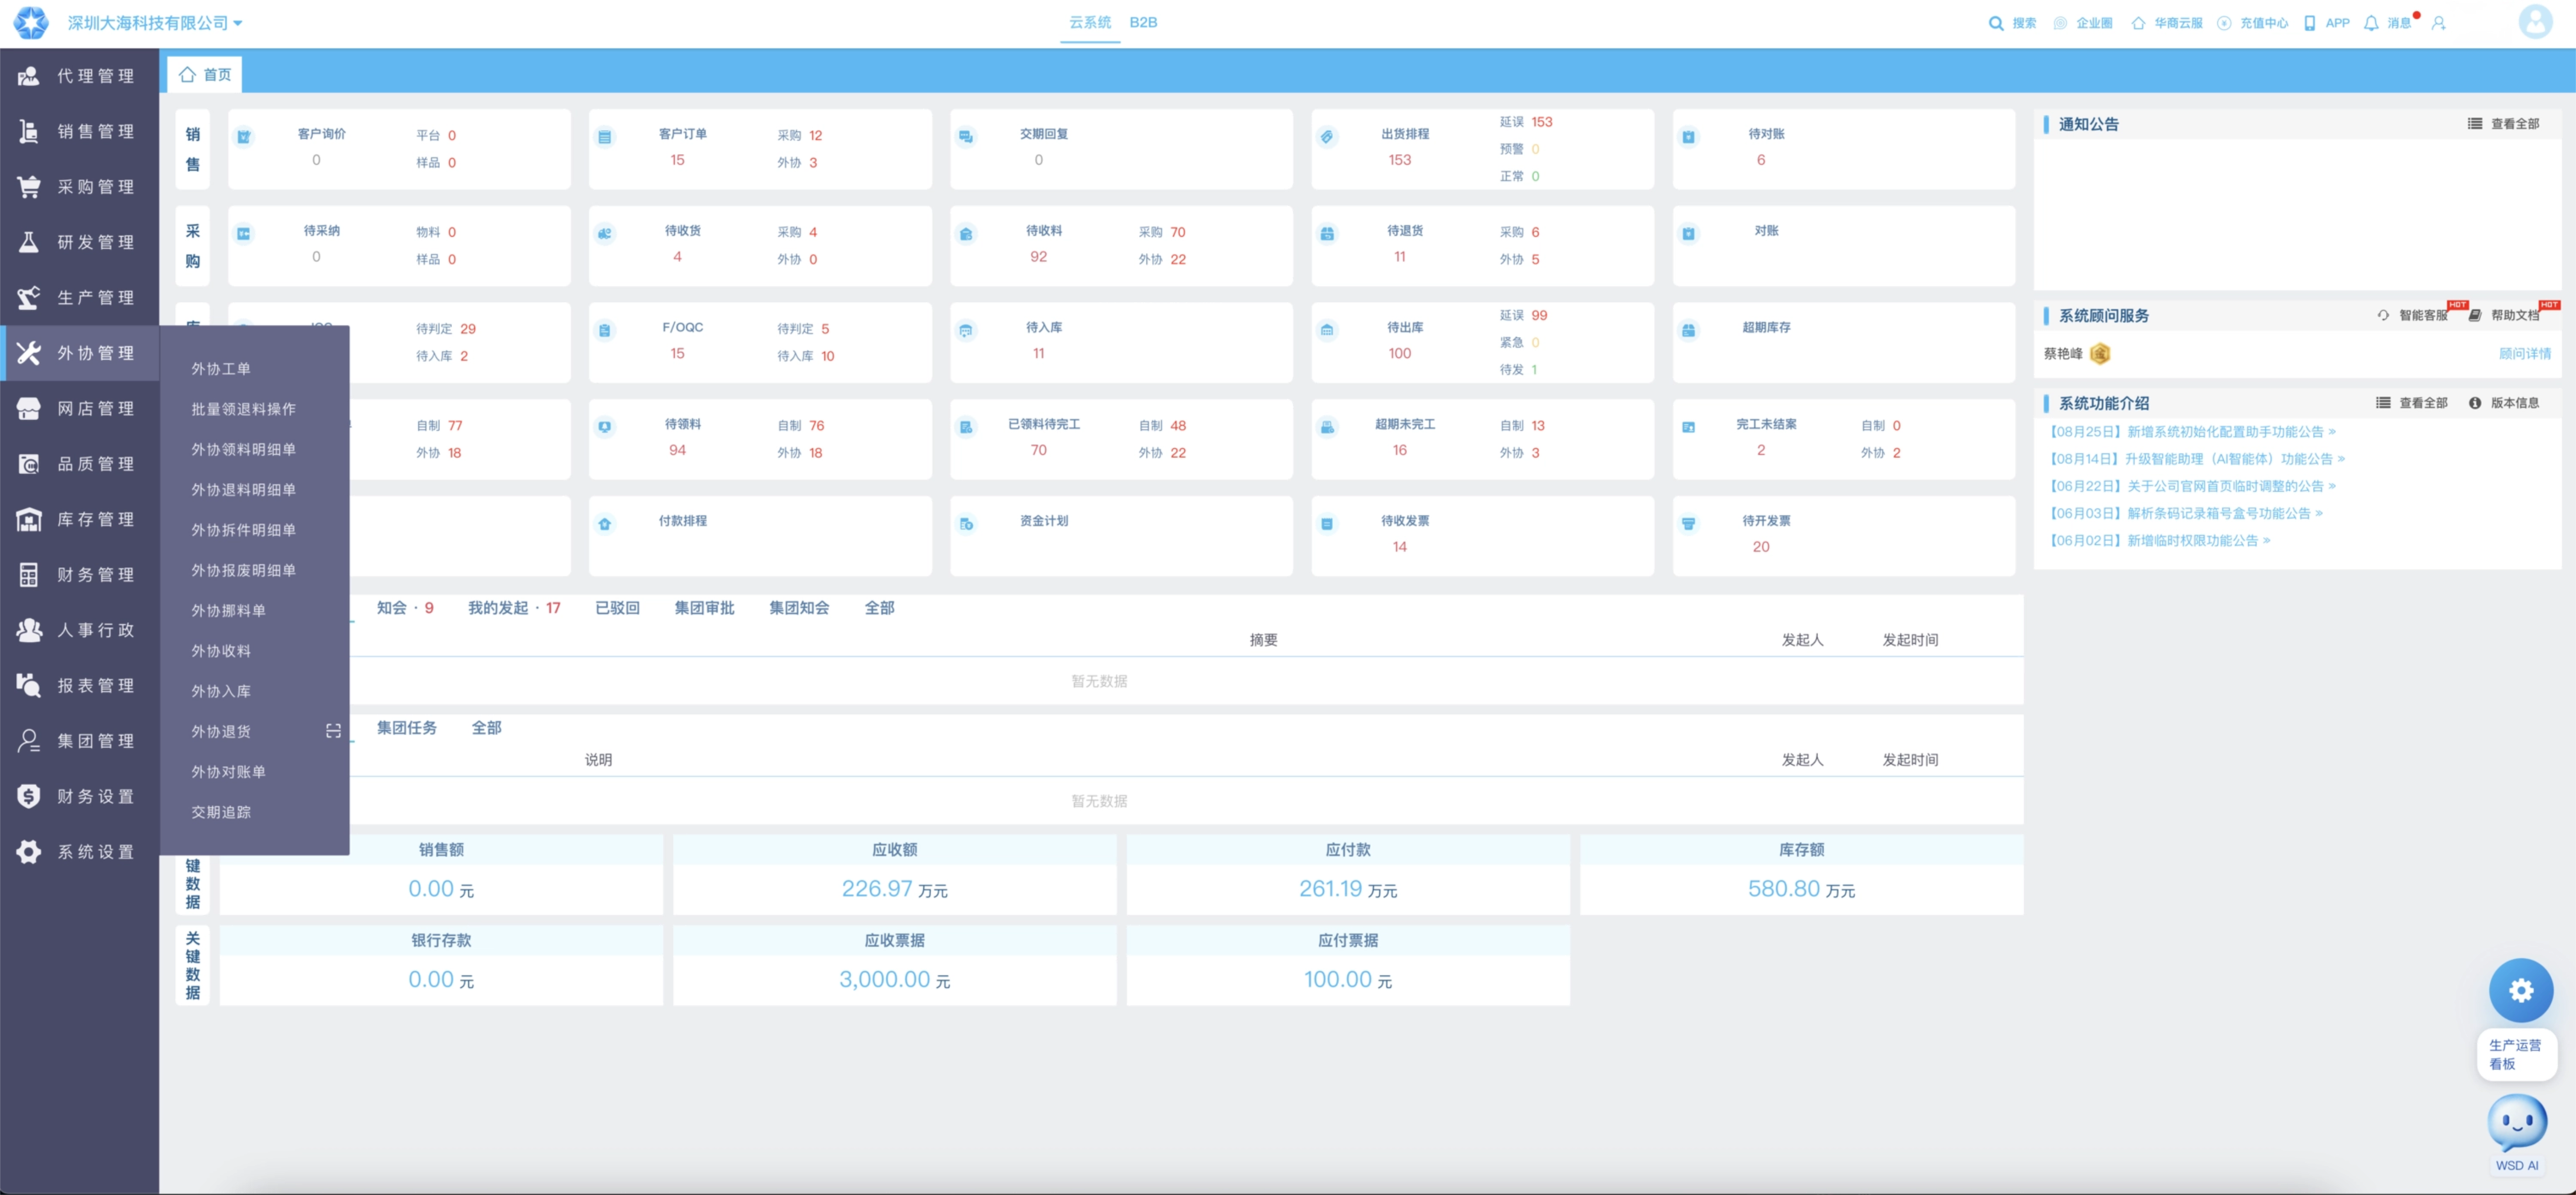
Task: Expand the 深圳大海科技有限公司 company dropdown
Action: click(x=155, y=23)
